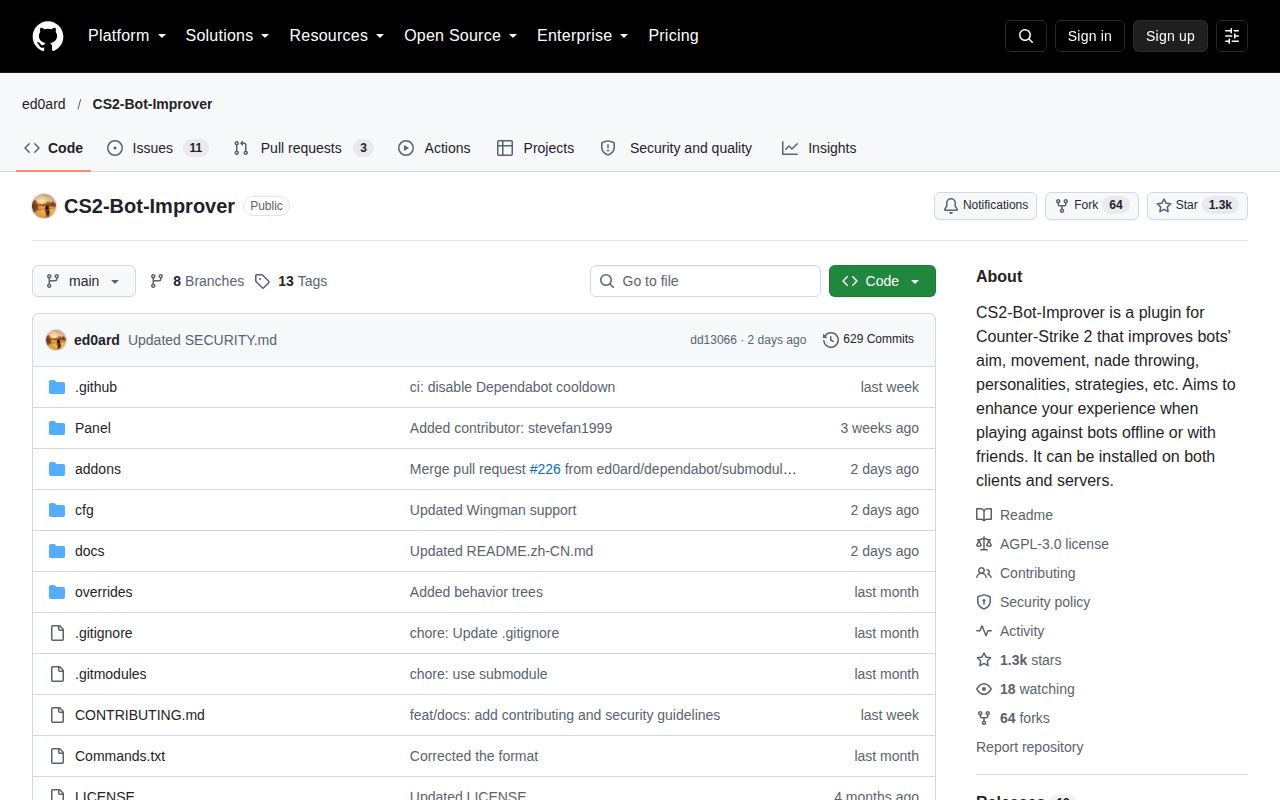This screenshot has height=800, width=1280.
Task: Open the main branch selector dropdown
Action: click(84, 281)
